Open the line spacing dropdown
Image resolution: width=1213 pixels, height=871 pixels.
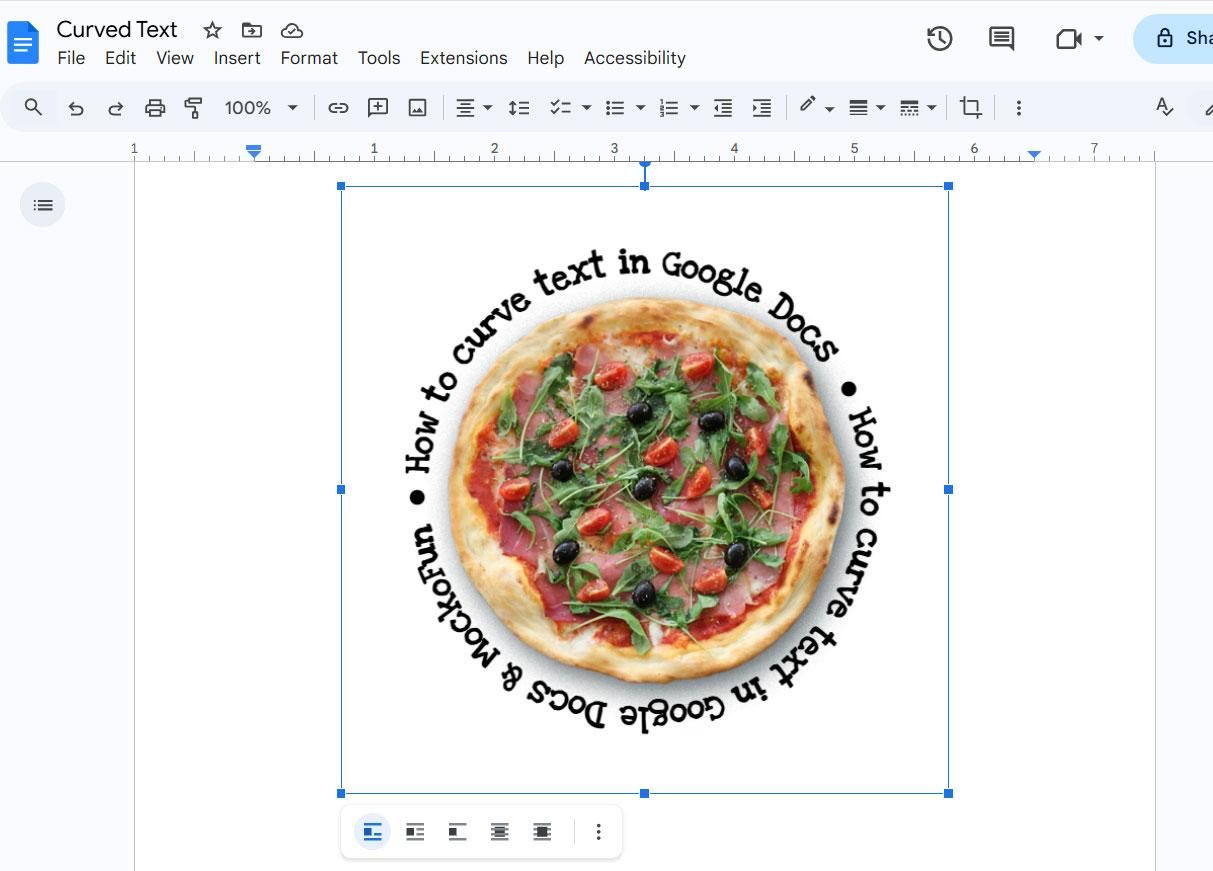pos(519,107)
